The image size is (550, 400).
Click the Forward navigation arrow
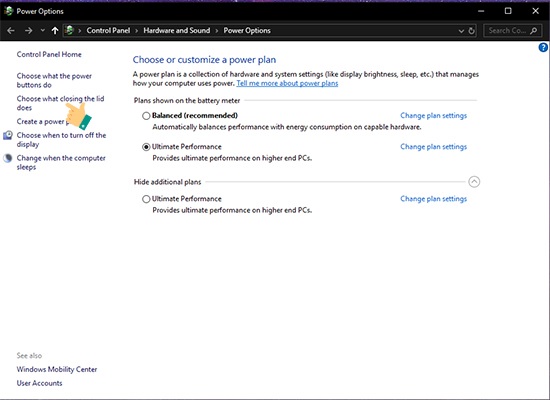coord(28,31)
